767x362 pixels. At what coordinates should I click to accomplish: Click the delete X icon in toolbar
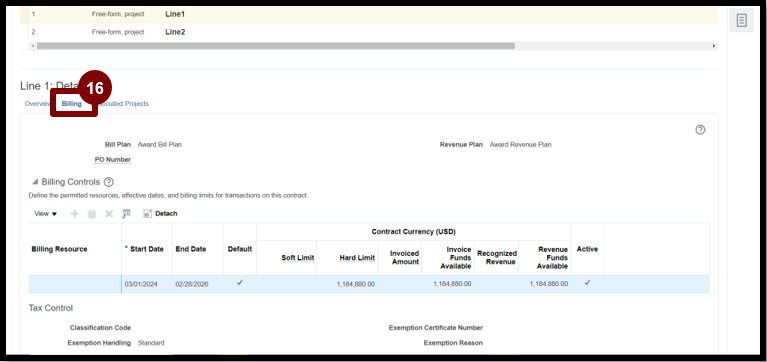[x=109, y=214]
